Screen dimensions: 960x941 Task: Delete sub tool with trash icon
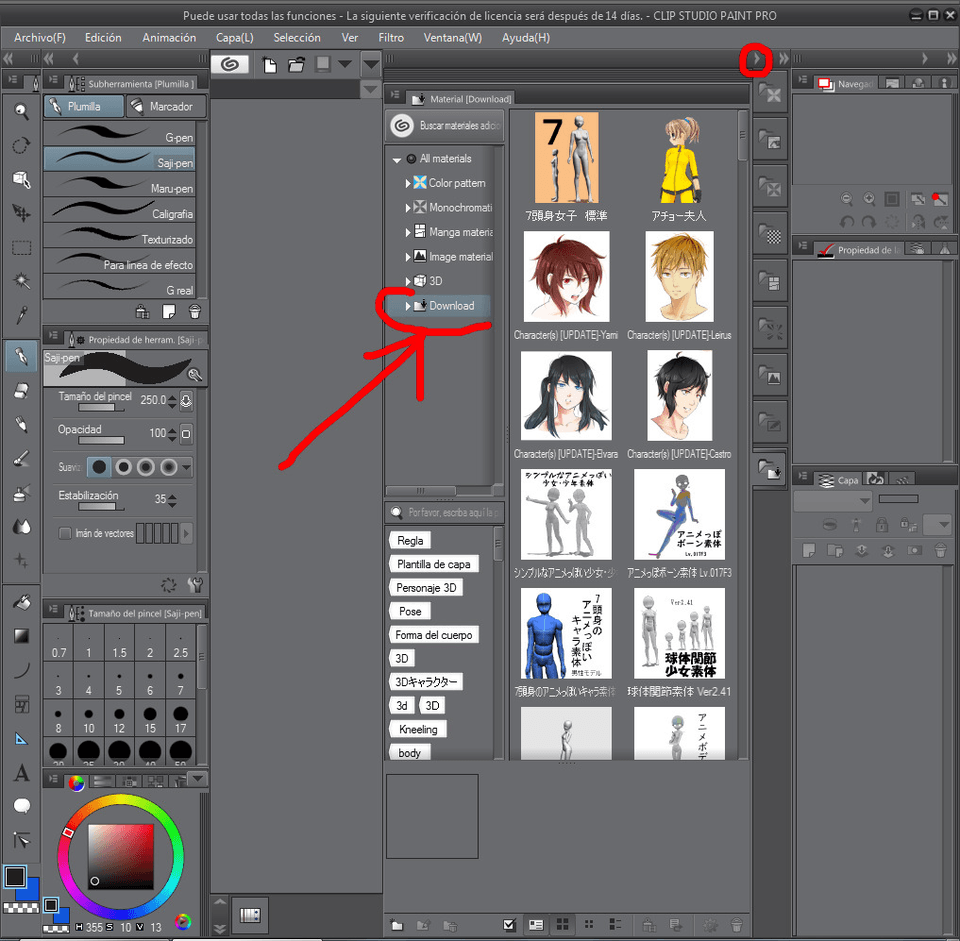tap(195, 312)
